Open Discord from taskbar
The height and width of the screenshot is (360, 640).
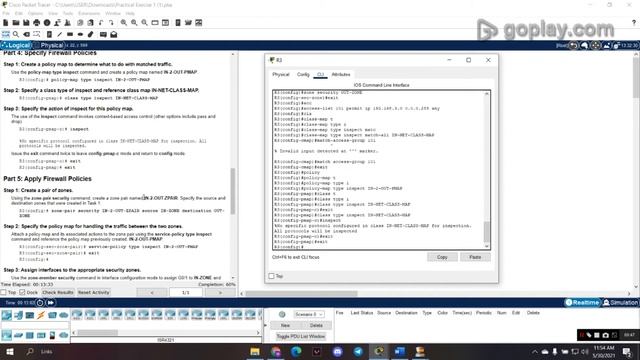[338, 351]
